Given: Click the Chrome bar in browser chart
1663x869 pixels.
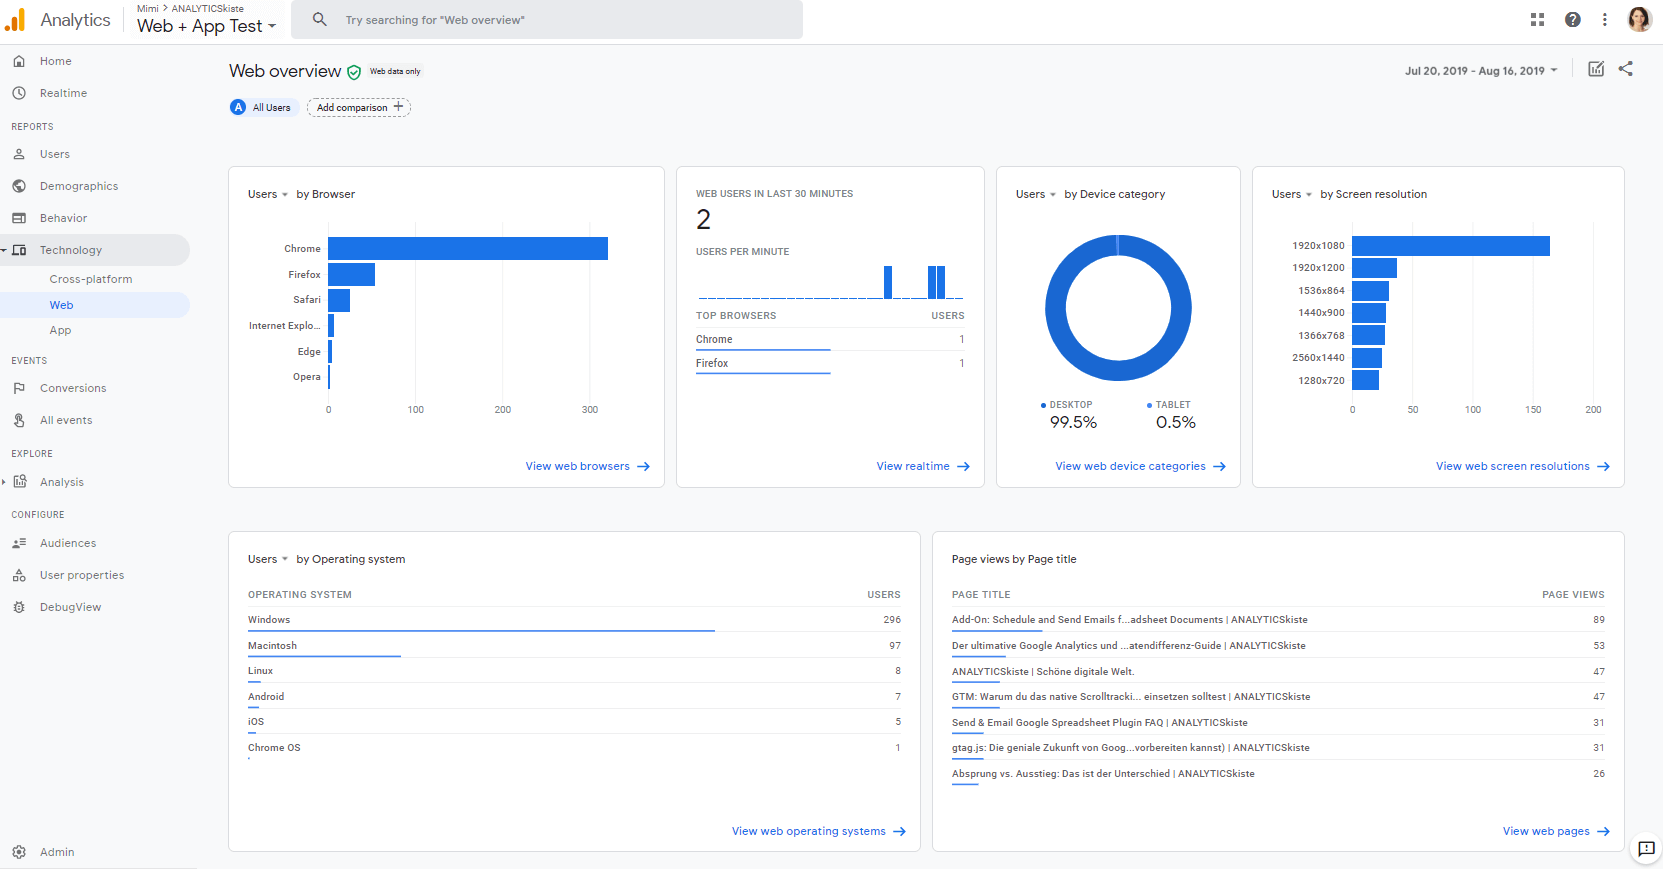Looking at the screenshot, I should click(467, 249).
